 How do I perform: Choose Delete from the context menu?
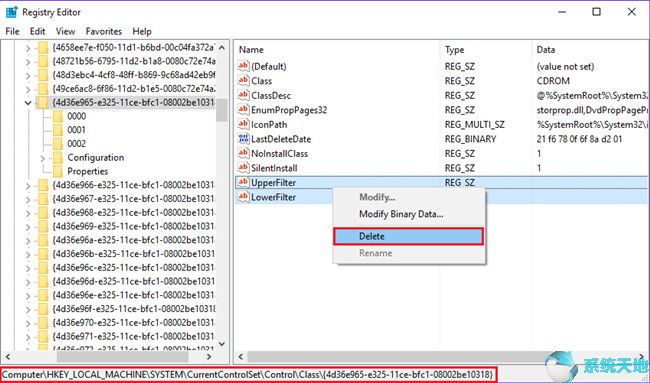click(x=408, y=236)
